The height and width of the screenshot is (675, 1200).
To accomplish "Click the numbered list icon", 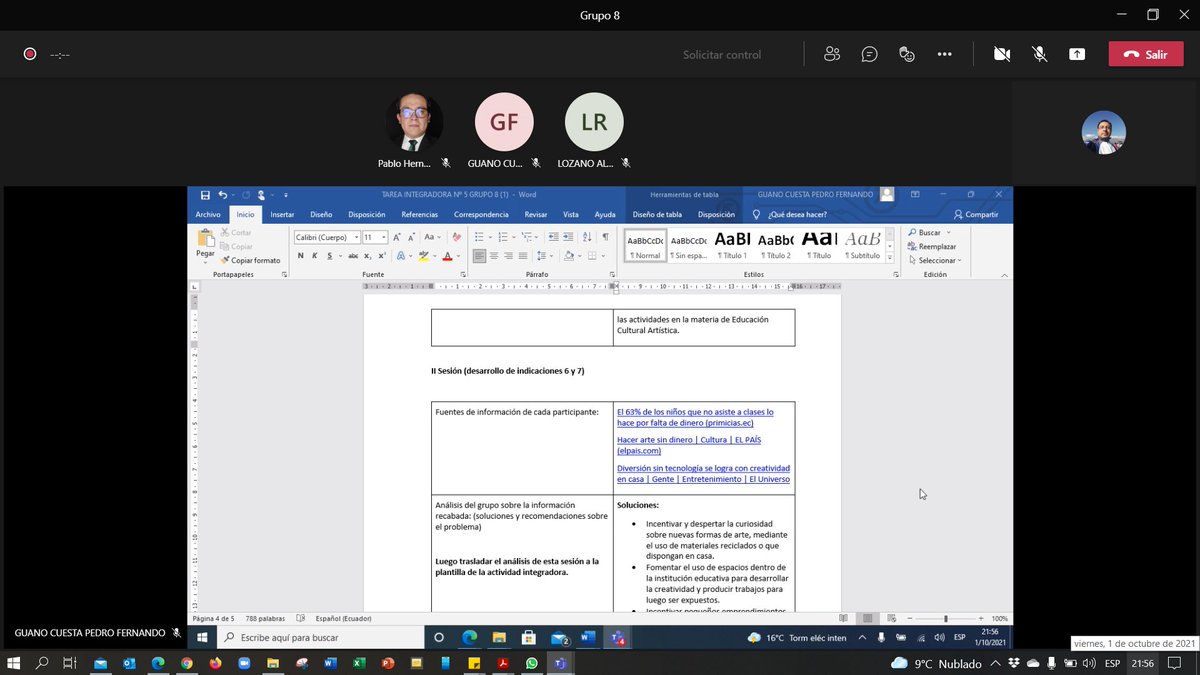I will point(502,237).
